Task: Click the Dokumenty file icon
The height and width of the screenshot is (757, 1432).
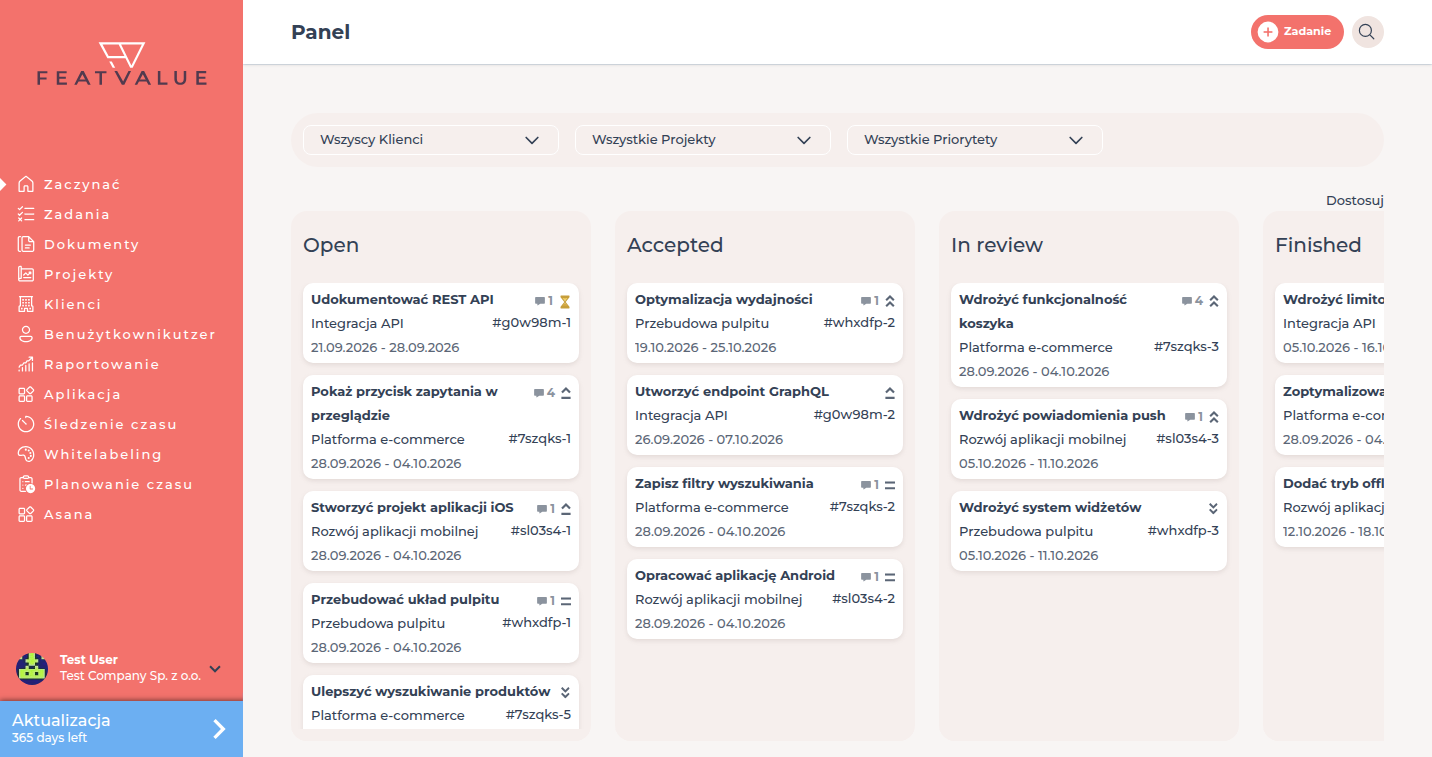Action: tap(26, 244)
